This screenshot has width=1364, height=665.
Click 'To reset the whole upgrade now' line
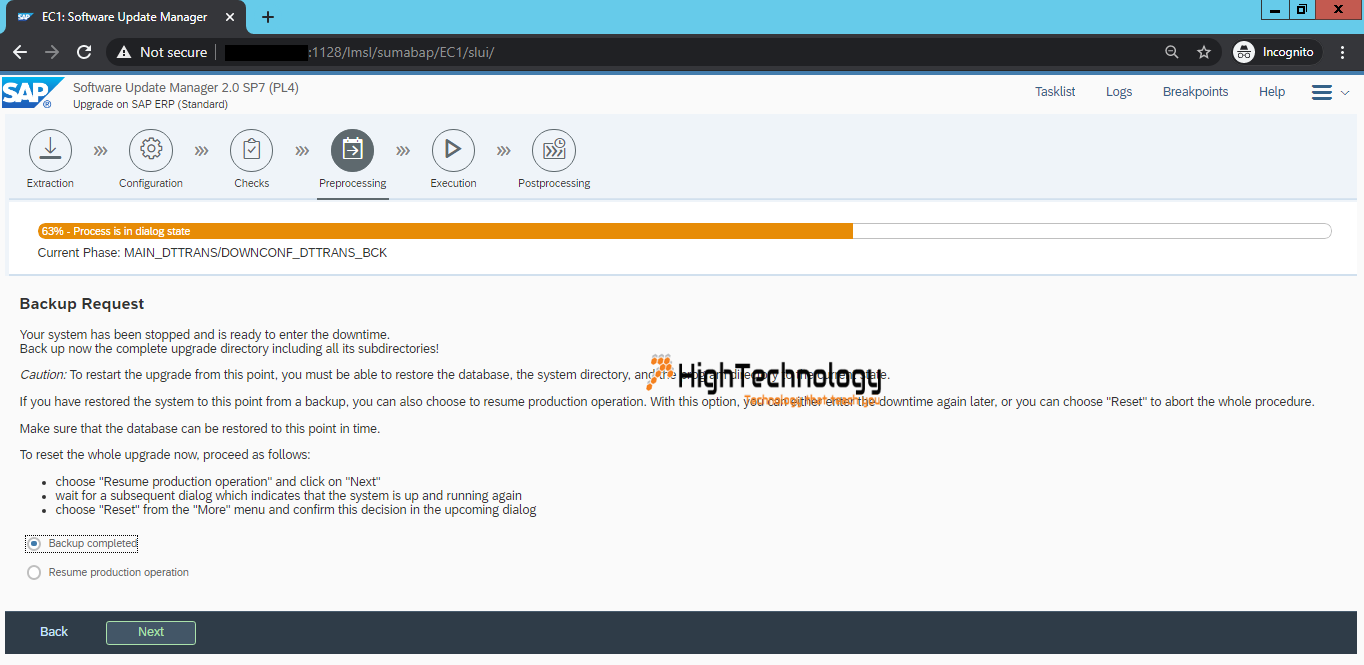tap(165, 455)
